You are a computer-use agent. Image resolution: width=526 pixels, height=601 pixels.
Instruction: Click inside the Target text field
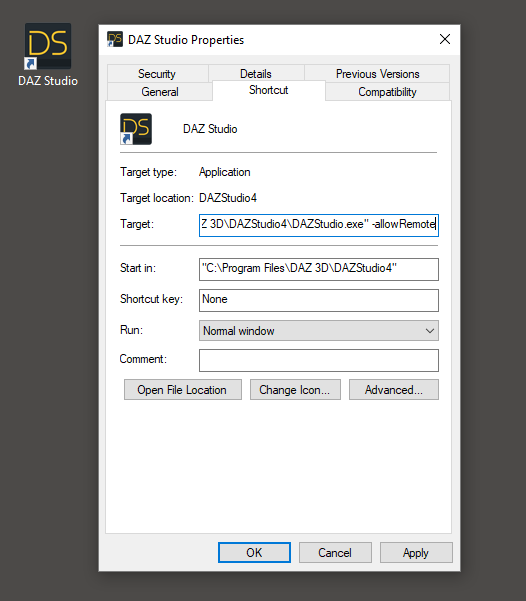319,225
